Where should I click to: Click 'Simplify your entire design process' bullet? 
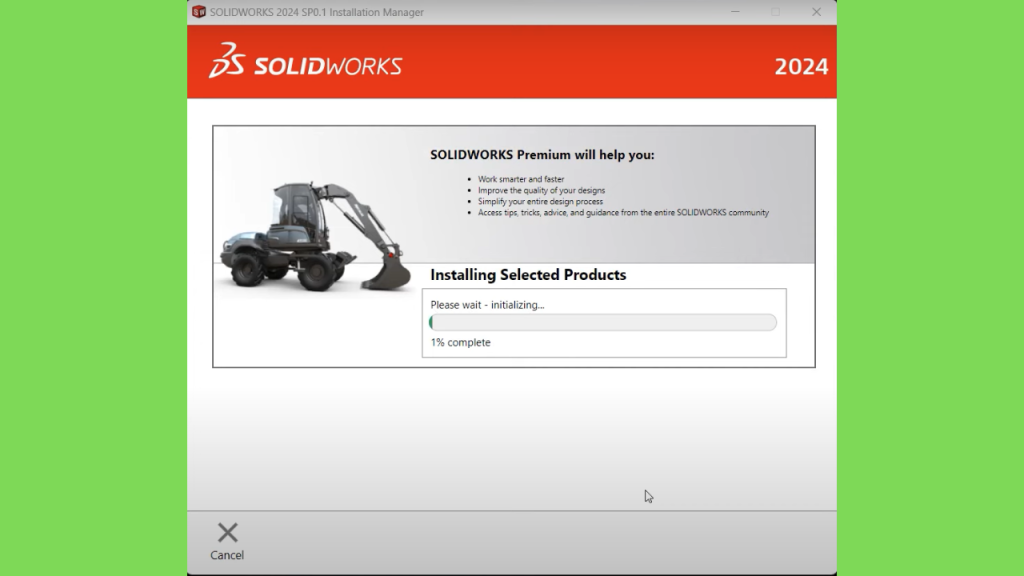tap(540, 201)
